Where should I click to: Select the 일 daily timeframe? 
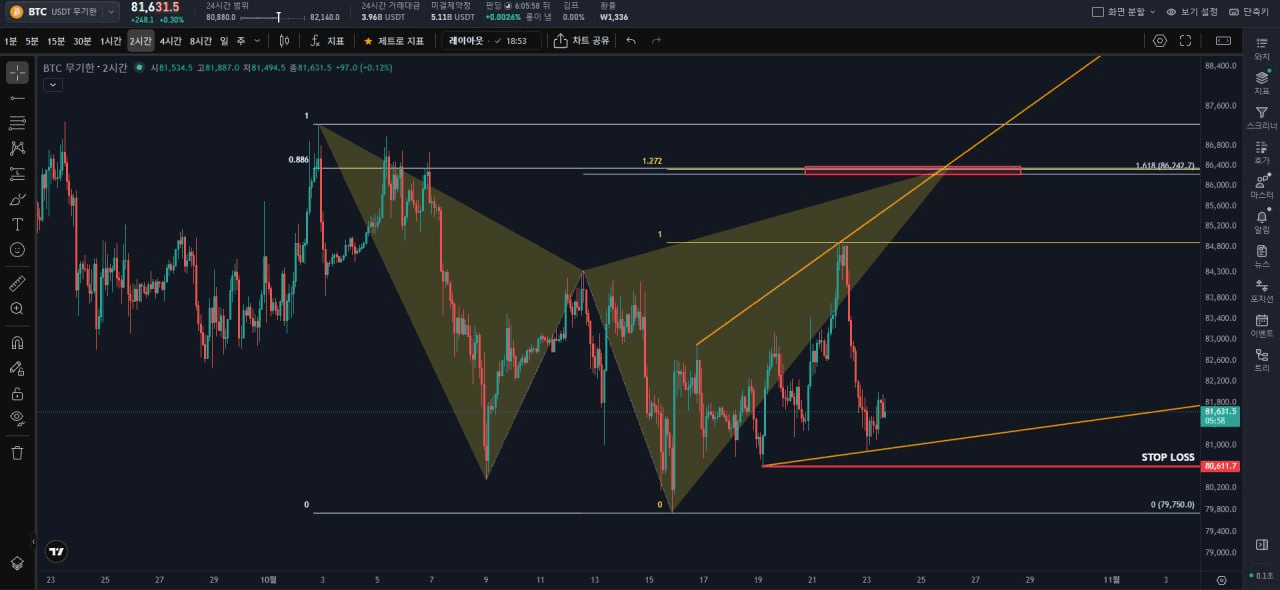[224, 41]
